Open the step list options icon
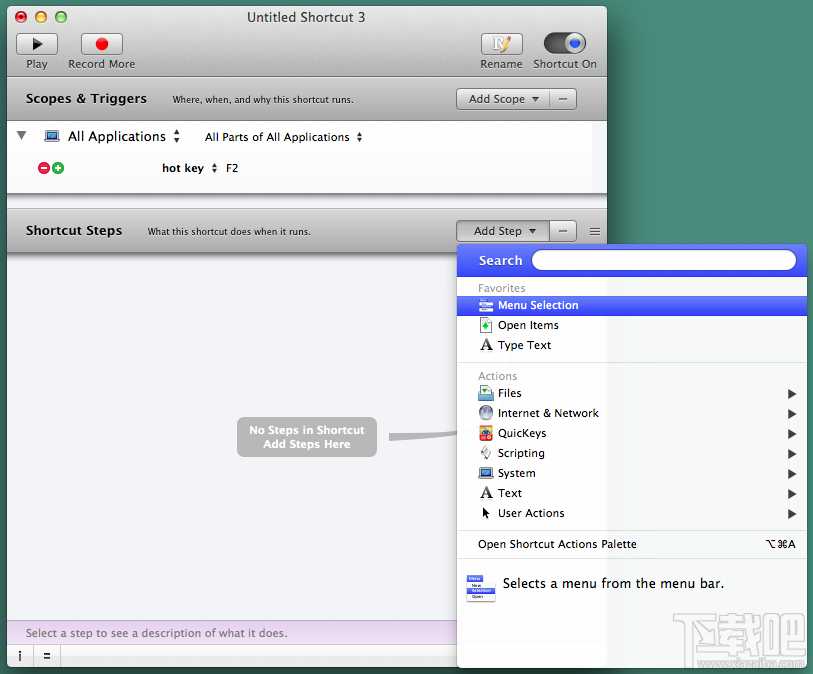 coord(595,232)
